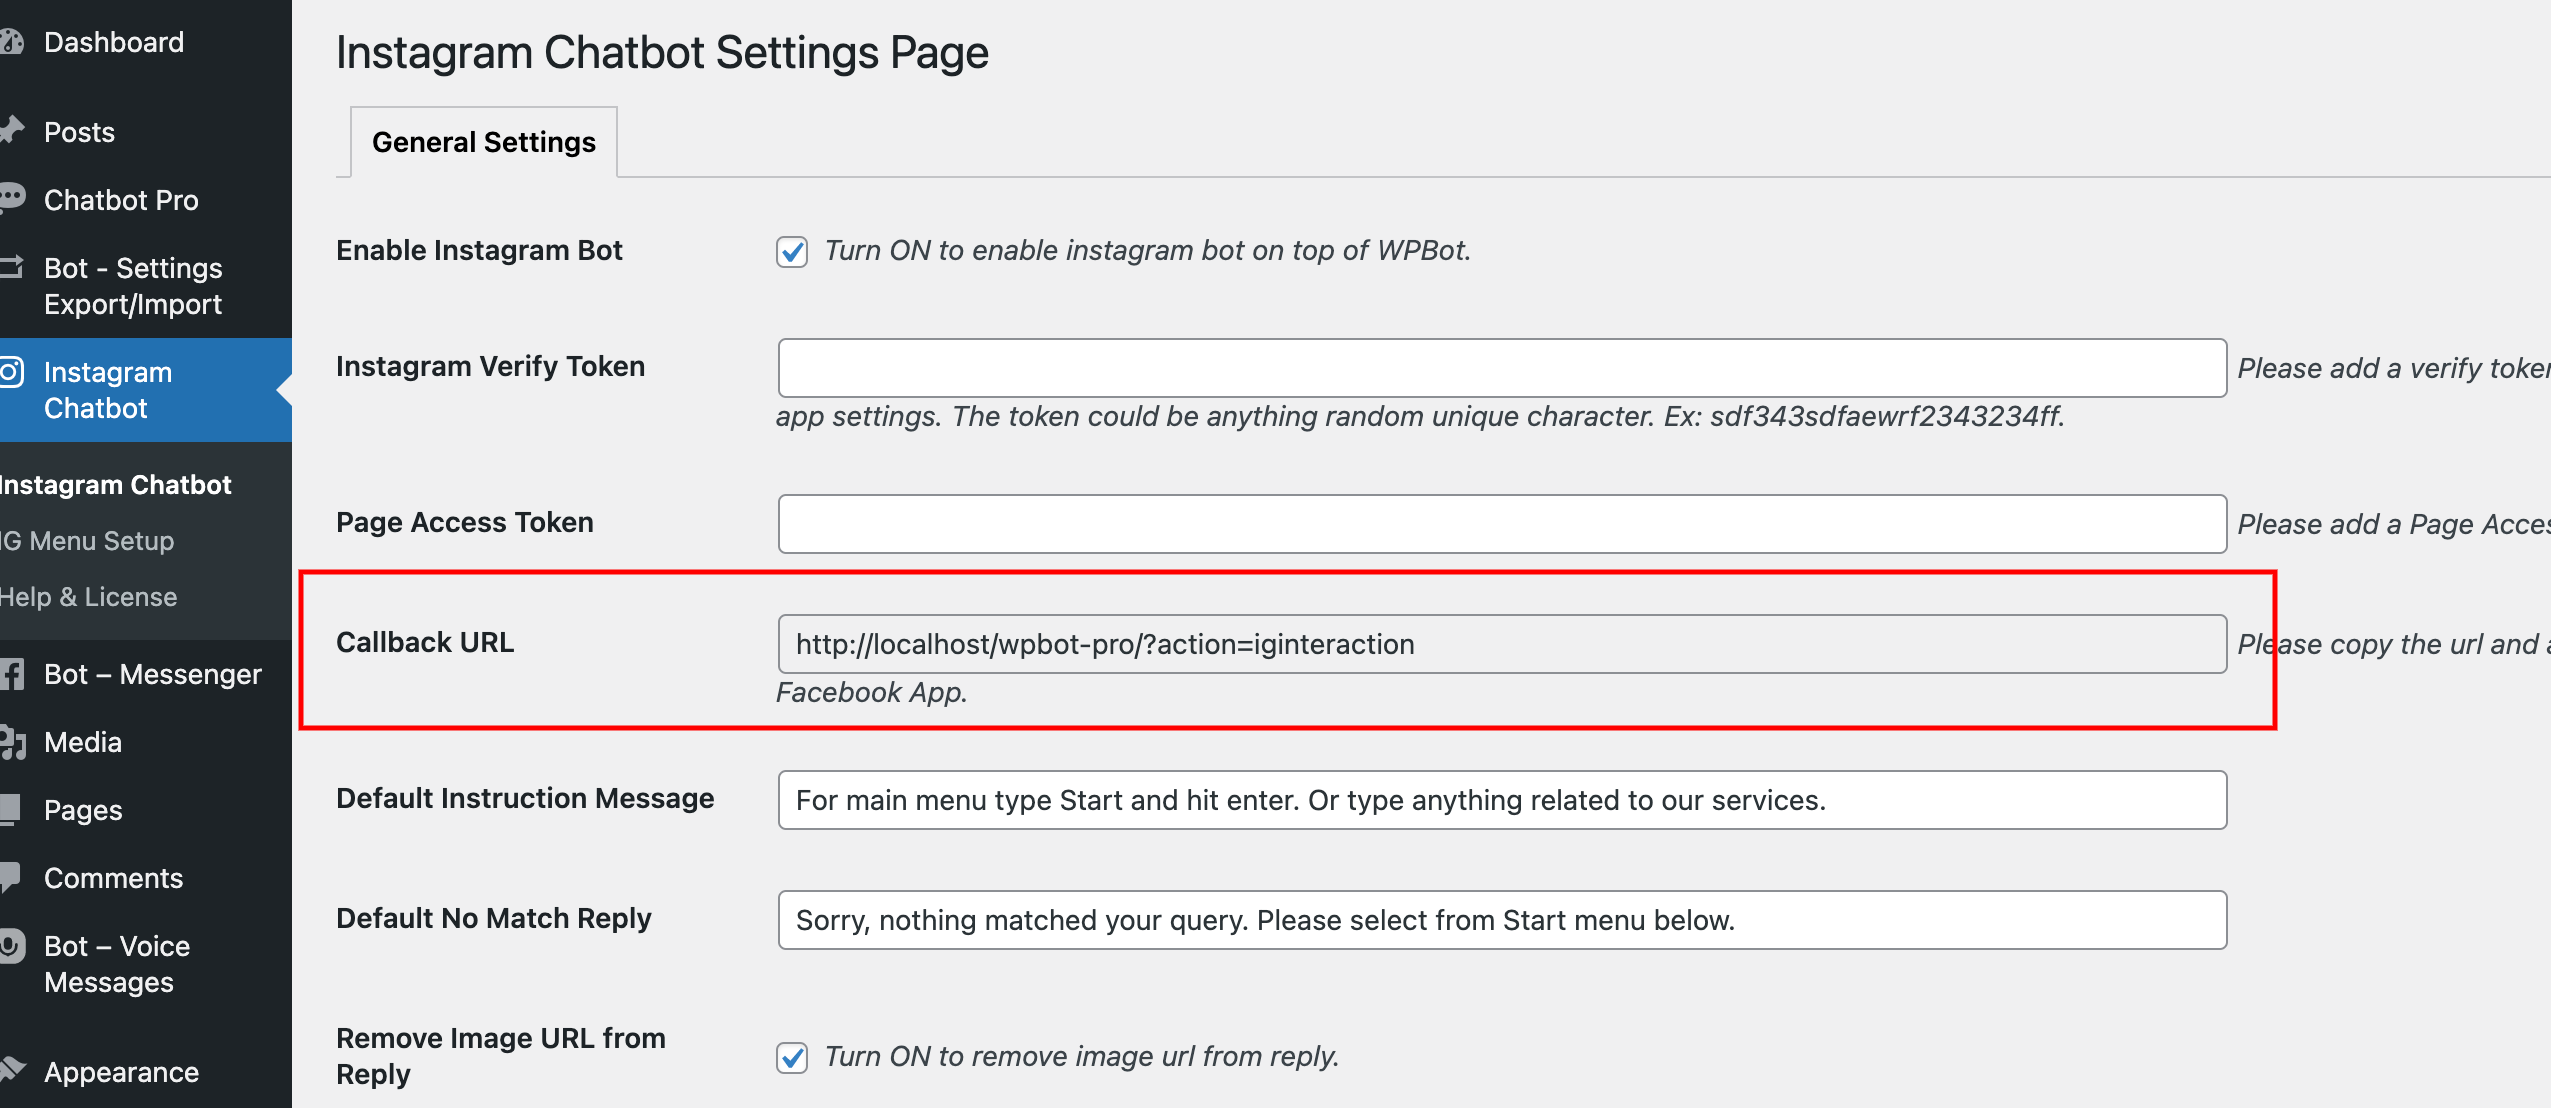This screenshot has width=2551, height=1108.
Task: Open the General Settings tab
Action: [484, 142]
